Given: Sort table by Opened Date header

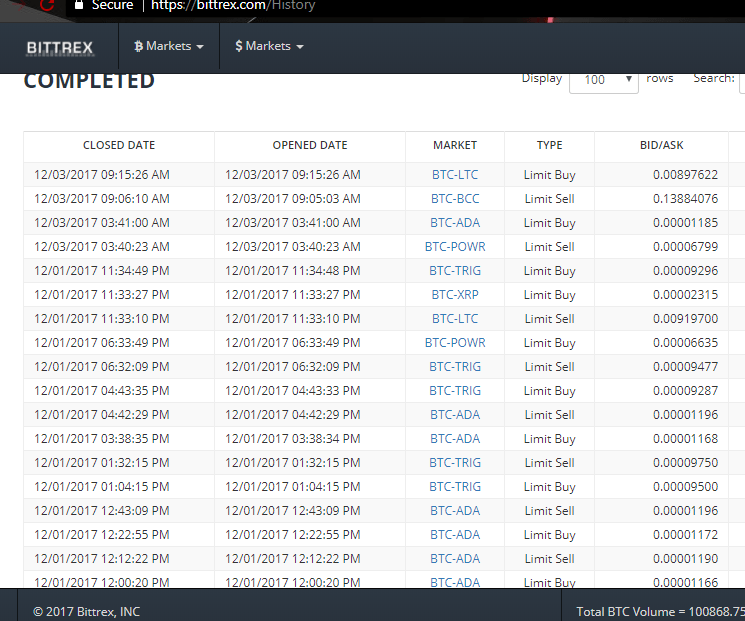Looking at the screenshot, I should [x=310, y=145].
